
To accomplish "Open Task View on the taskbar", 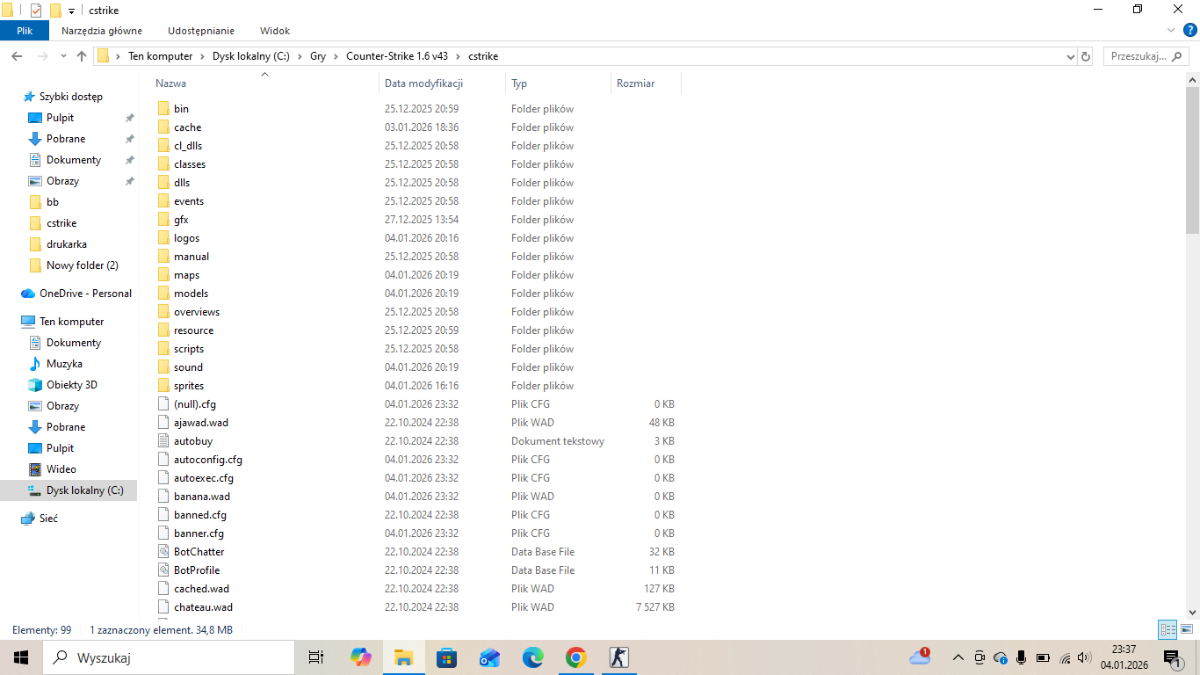I will [x=316, y=657].
